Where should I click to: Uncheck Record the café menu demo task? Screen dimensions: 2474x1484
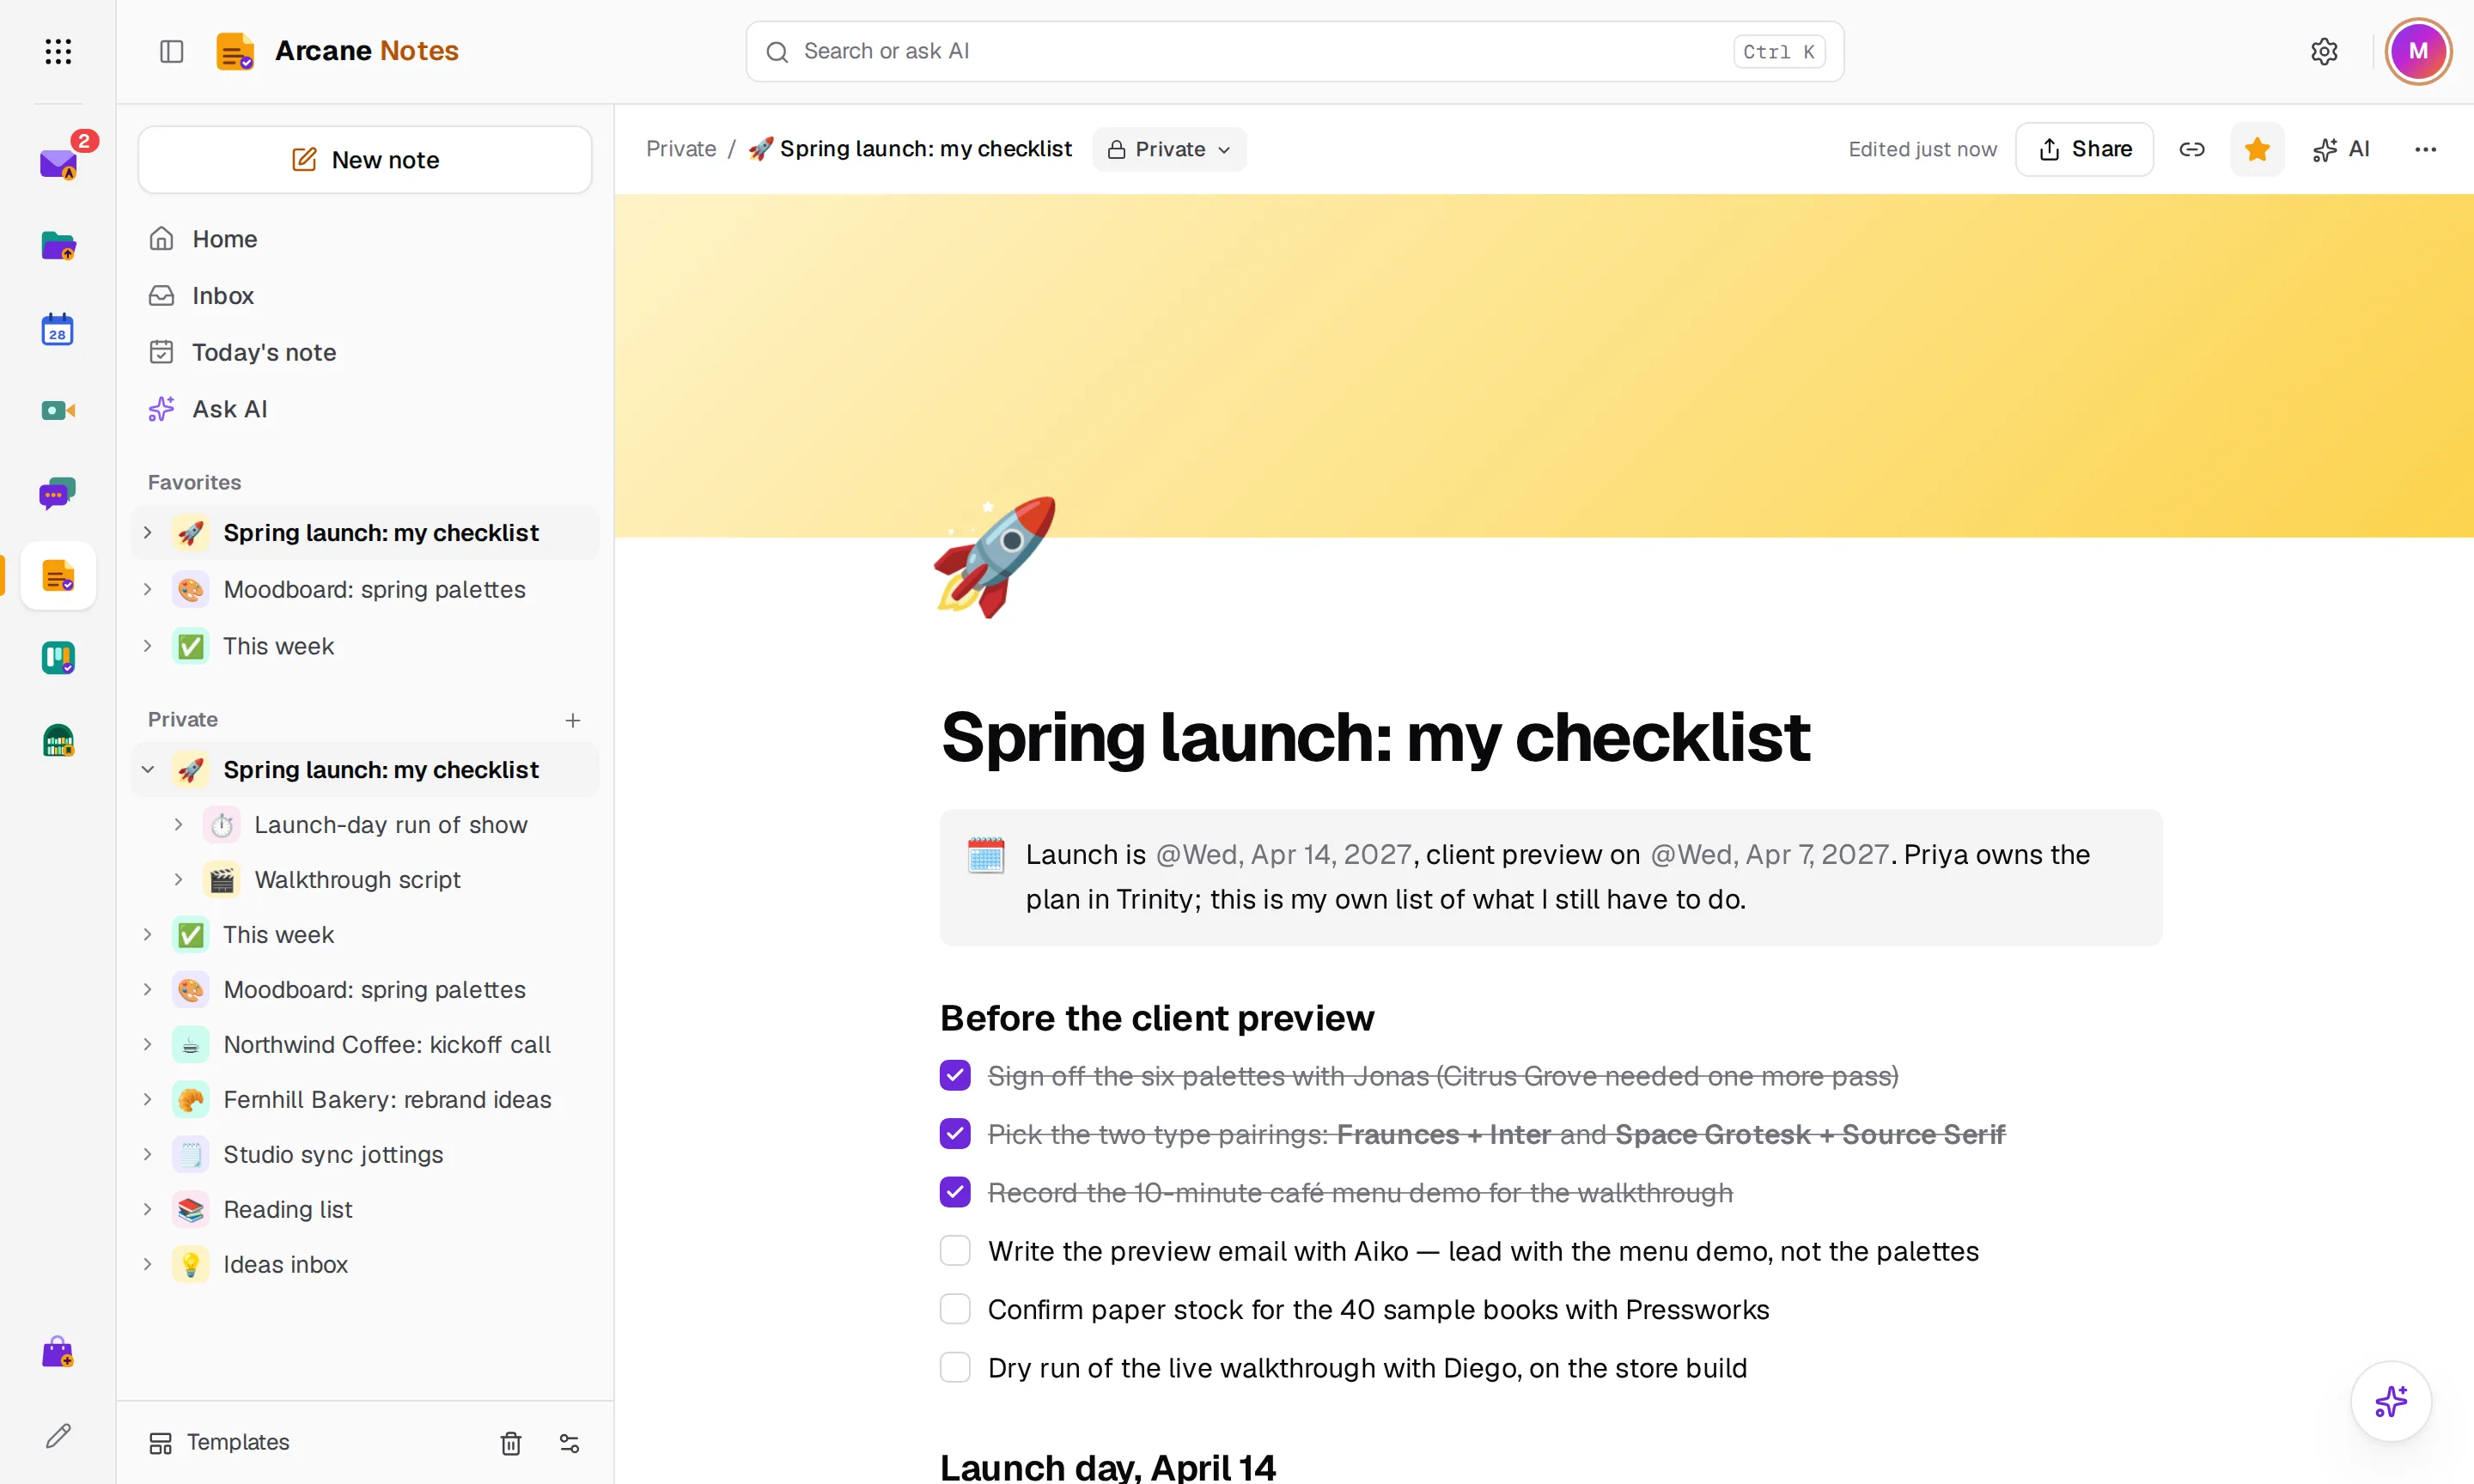955,1192
